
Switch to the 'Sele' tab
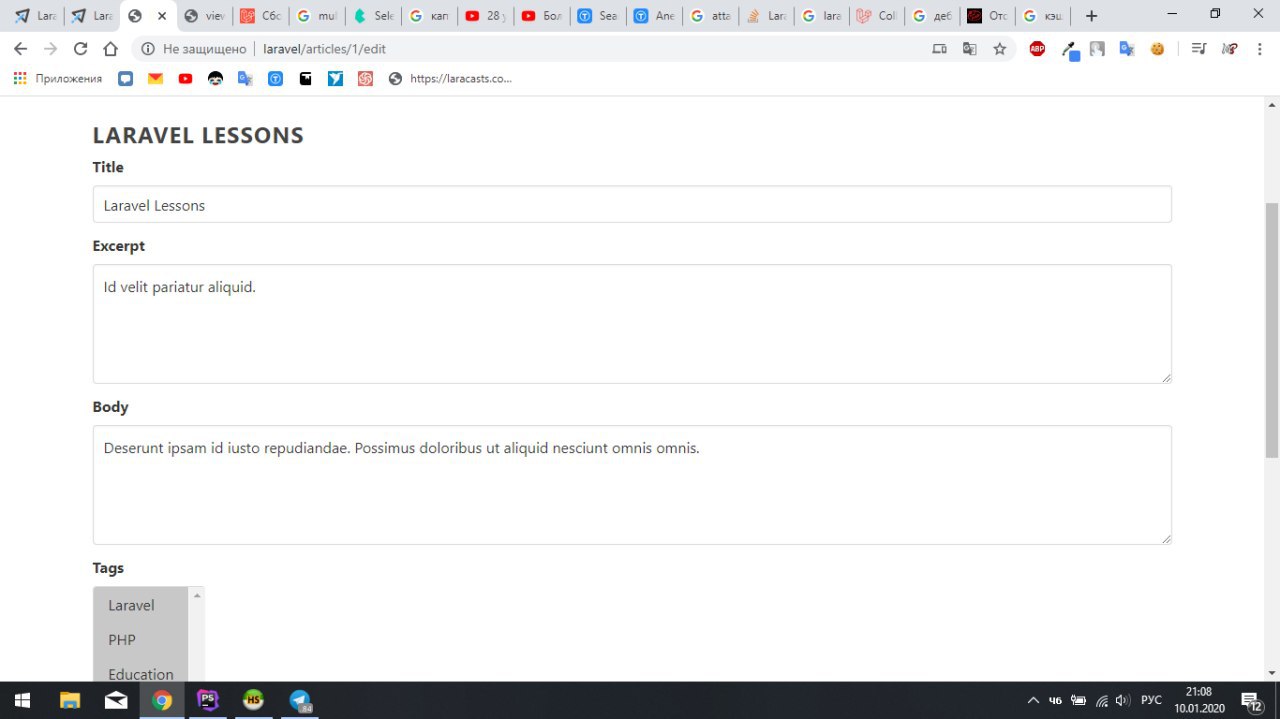pyautogui.click(x=373, y=16)
